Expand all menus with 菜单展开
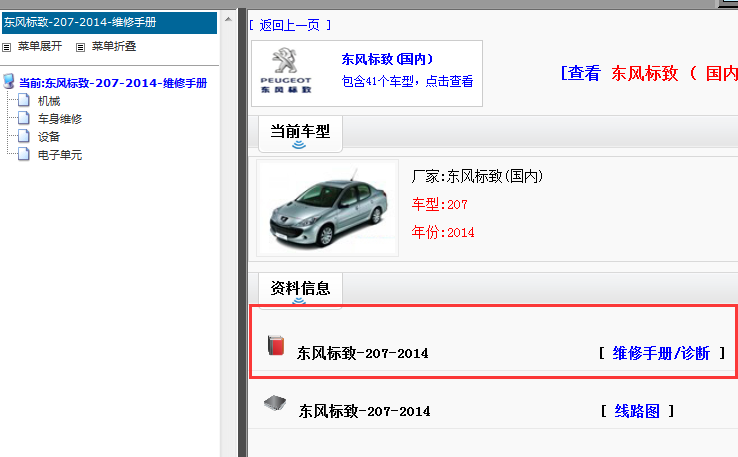 [40, 46]
